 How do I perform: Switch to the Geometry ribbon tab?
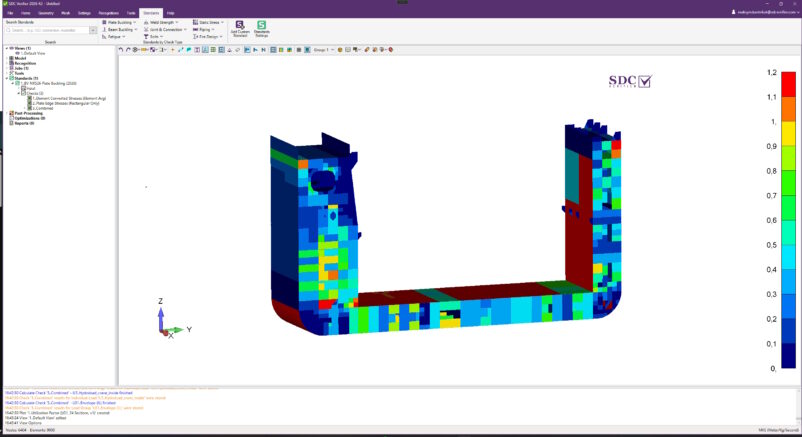(46, 13)
